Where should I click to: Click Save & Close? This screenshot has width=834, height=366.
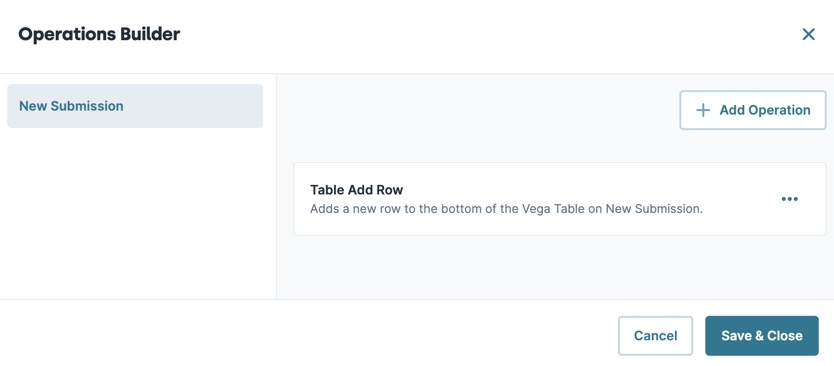tap(762, 336)
